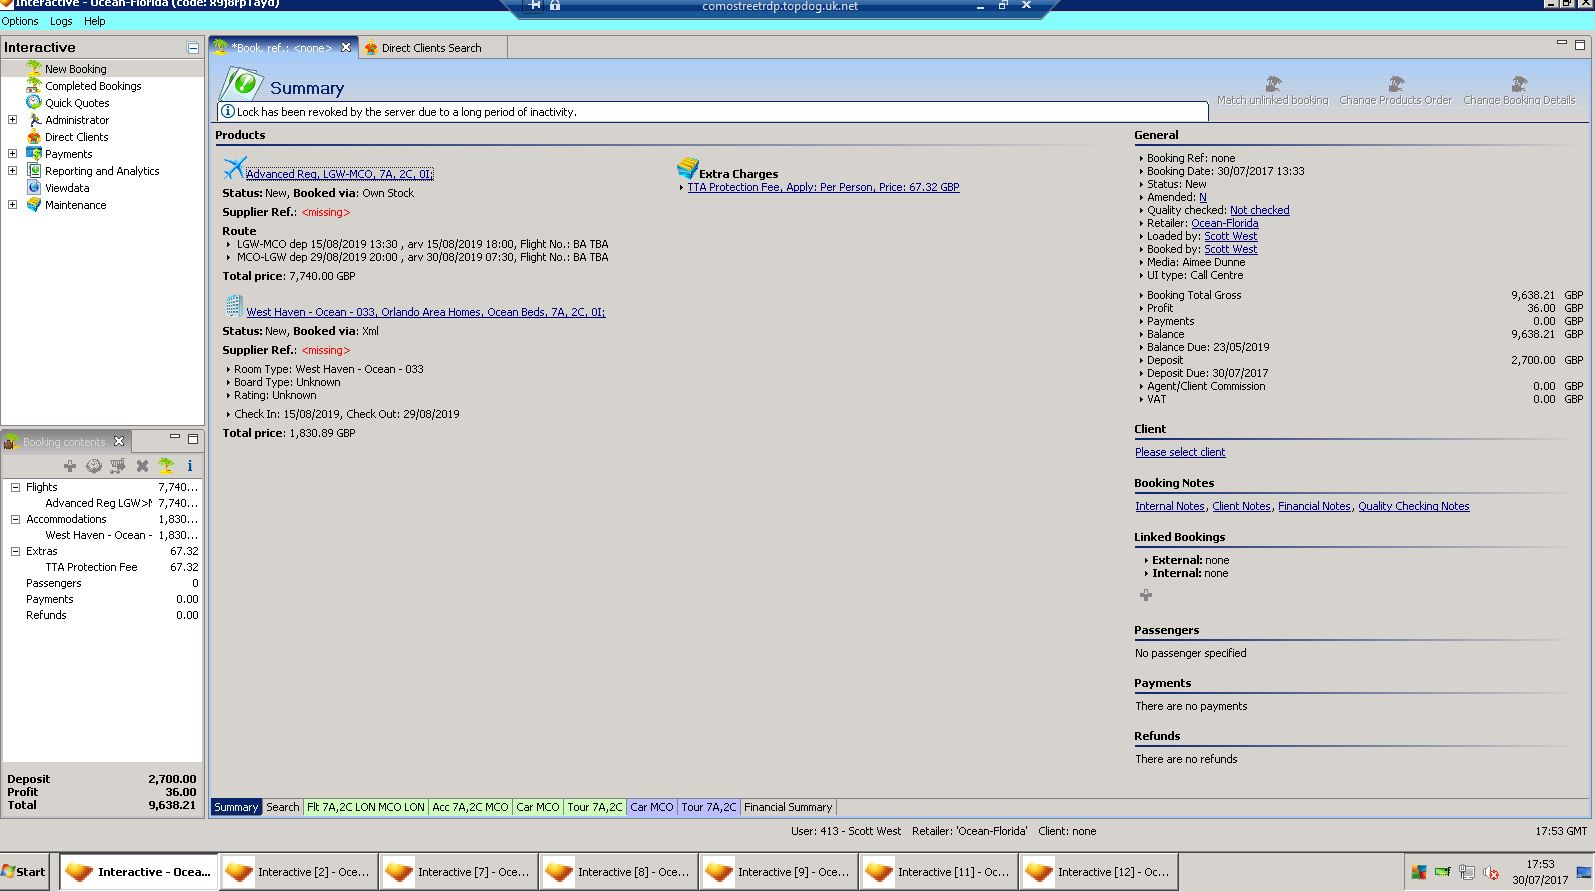Expand the Payments tree node
This screenshot has width=1595, height=892.
12,154
